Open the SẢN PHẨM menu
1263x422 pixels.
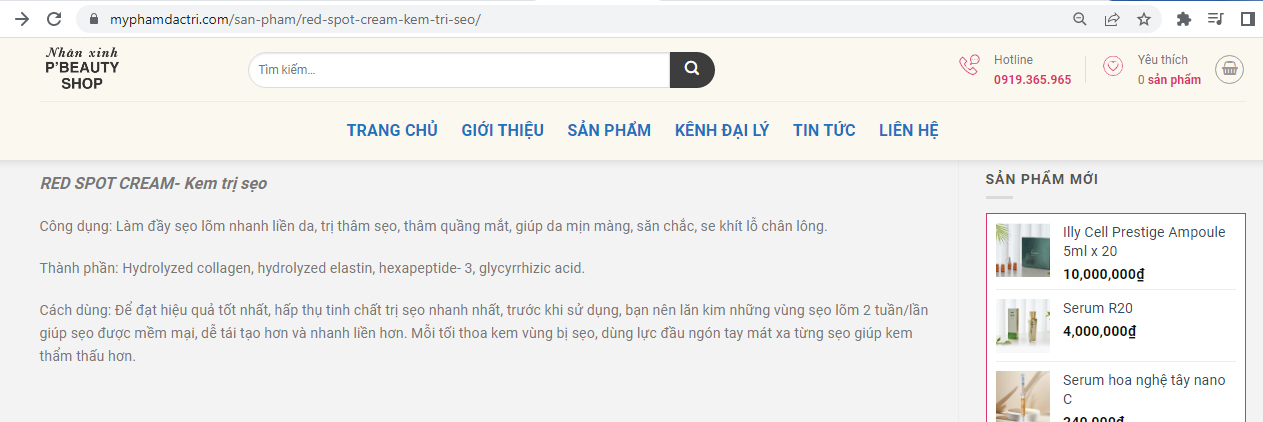609,130
